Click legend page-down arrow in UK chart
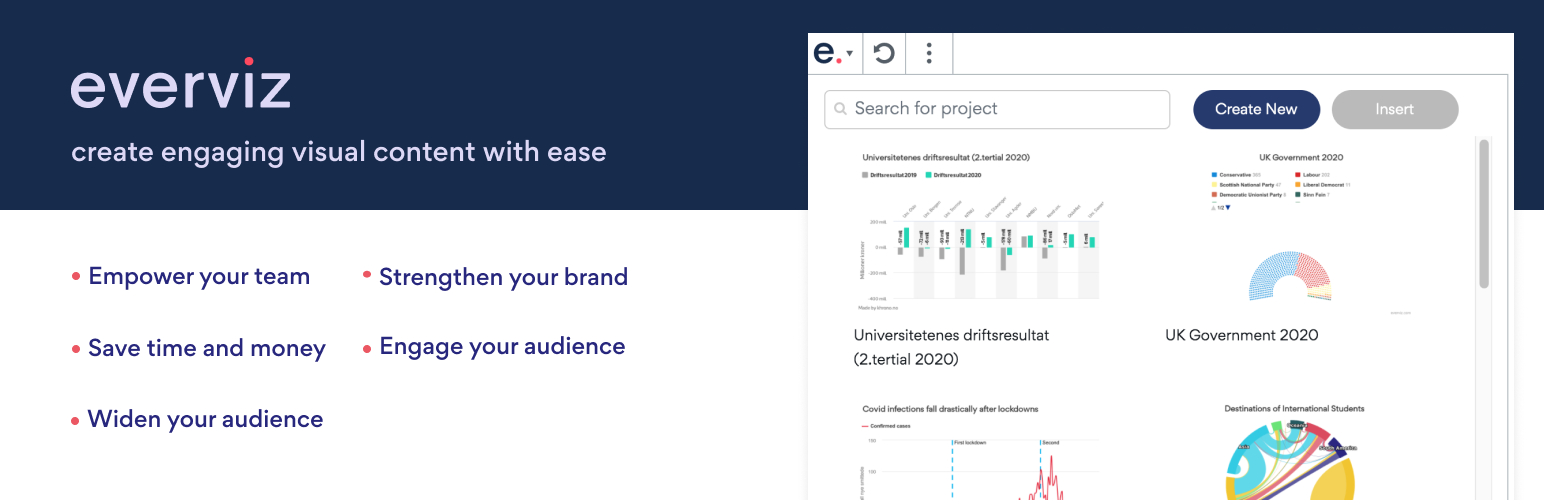This screenshot has width=1544, height=500. point(1229,207)
